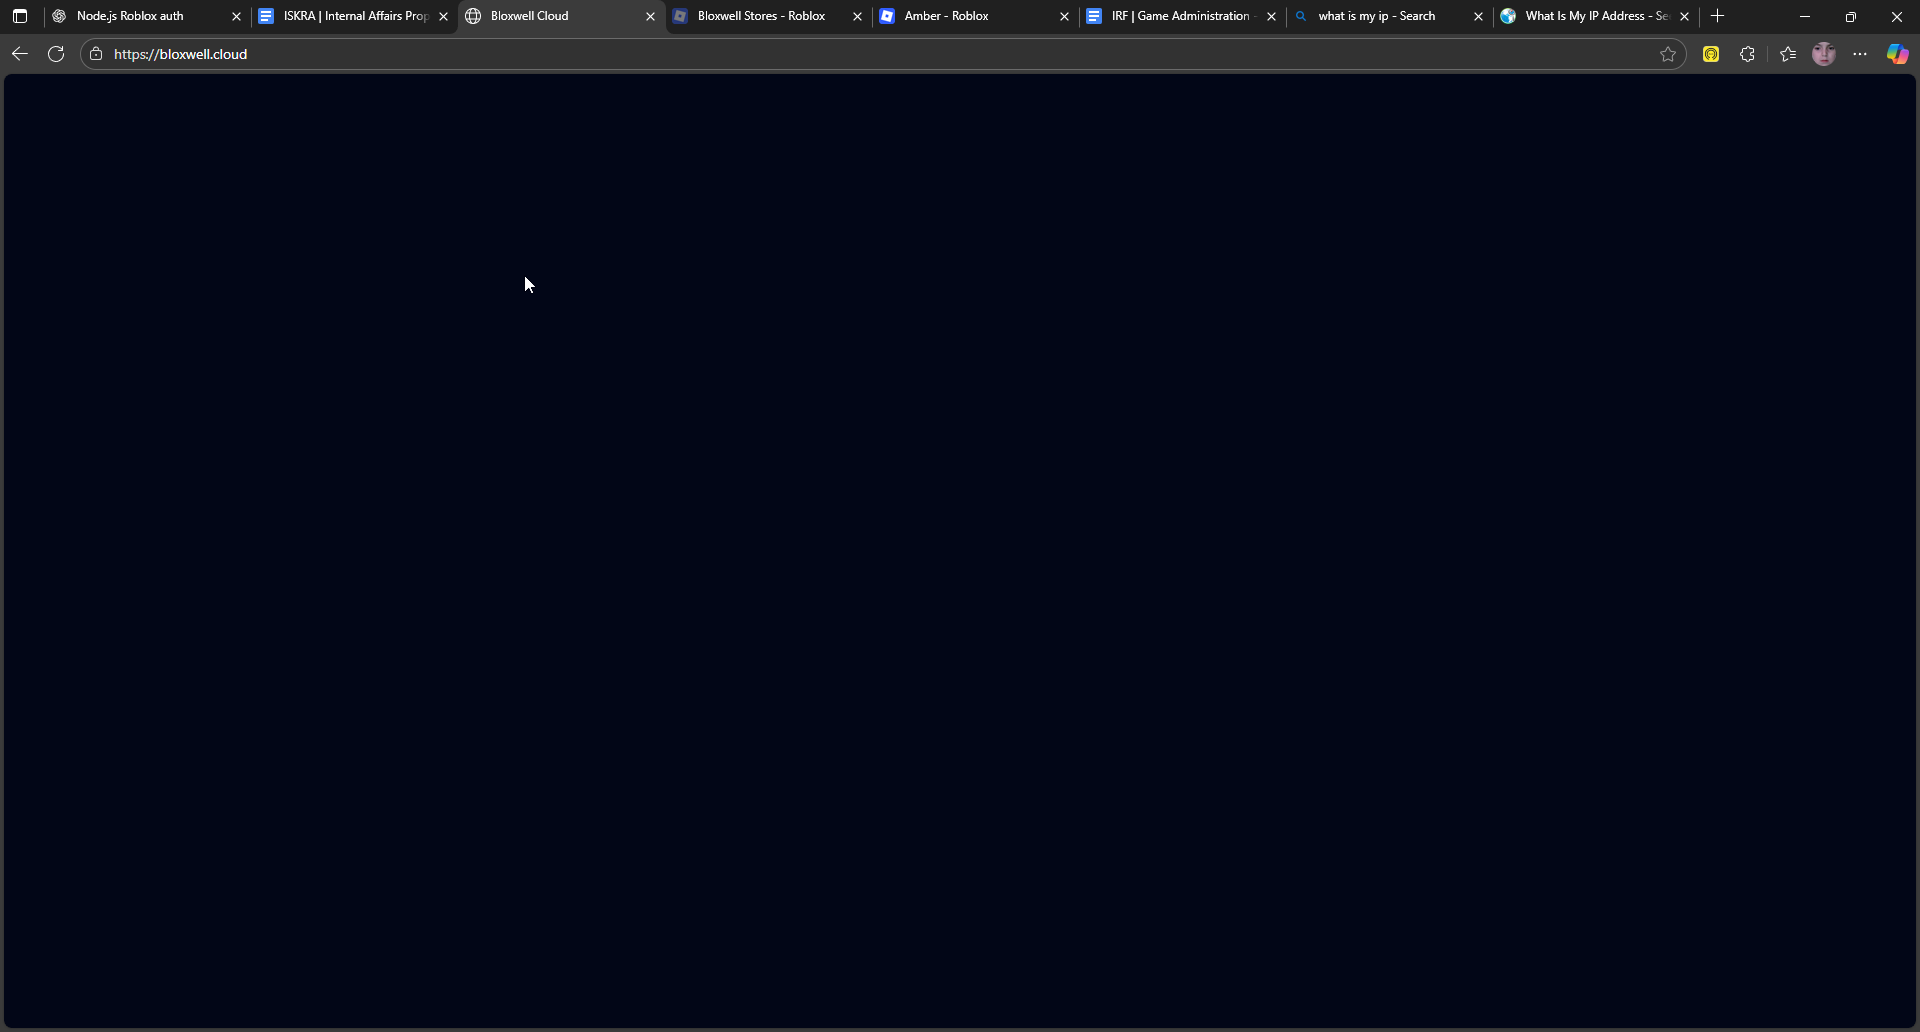This screenshot has height=1032, width=1920.
Task: Refresh the bloxwell.cloud page
Action: (x=56, y=54)
